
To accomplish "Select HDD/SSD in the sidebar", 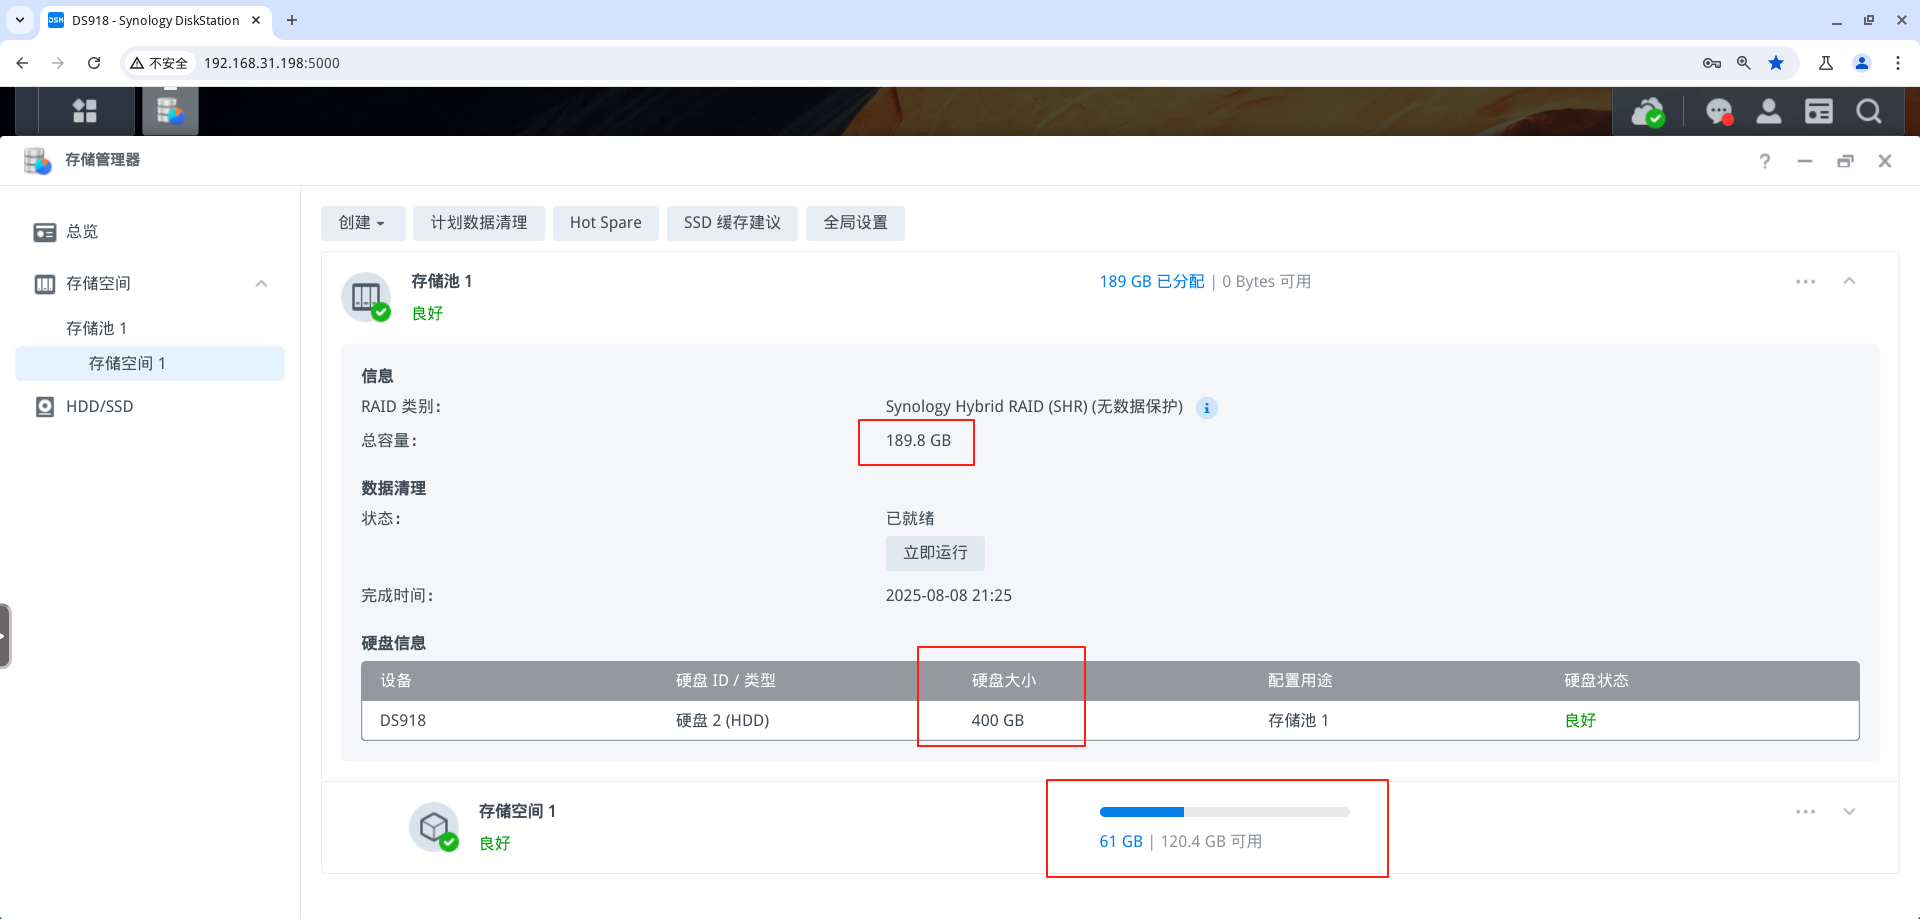I will point(99,407).
